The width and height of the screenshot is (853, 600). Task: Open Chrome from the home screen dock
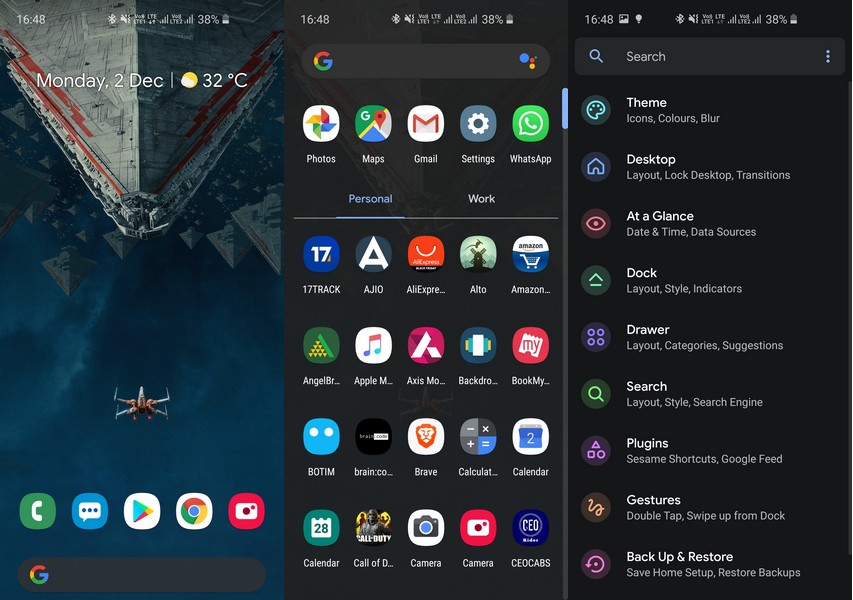tap(194, 511)
